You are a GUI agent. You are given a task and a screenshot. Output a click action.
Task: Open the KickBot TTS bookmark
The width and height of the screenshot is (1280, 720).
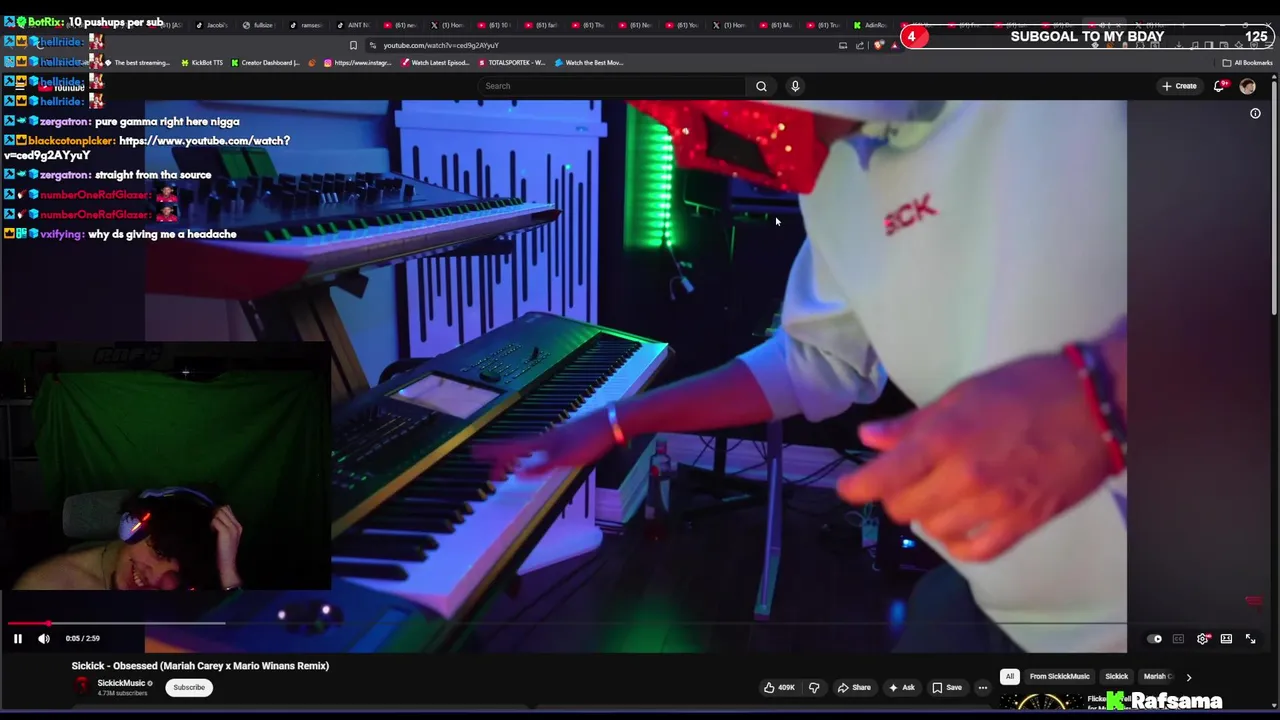202,63
